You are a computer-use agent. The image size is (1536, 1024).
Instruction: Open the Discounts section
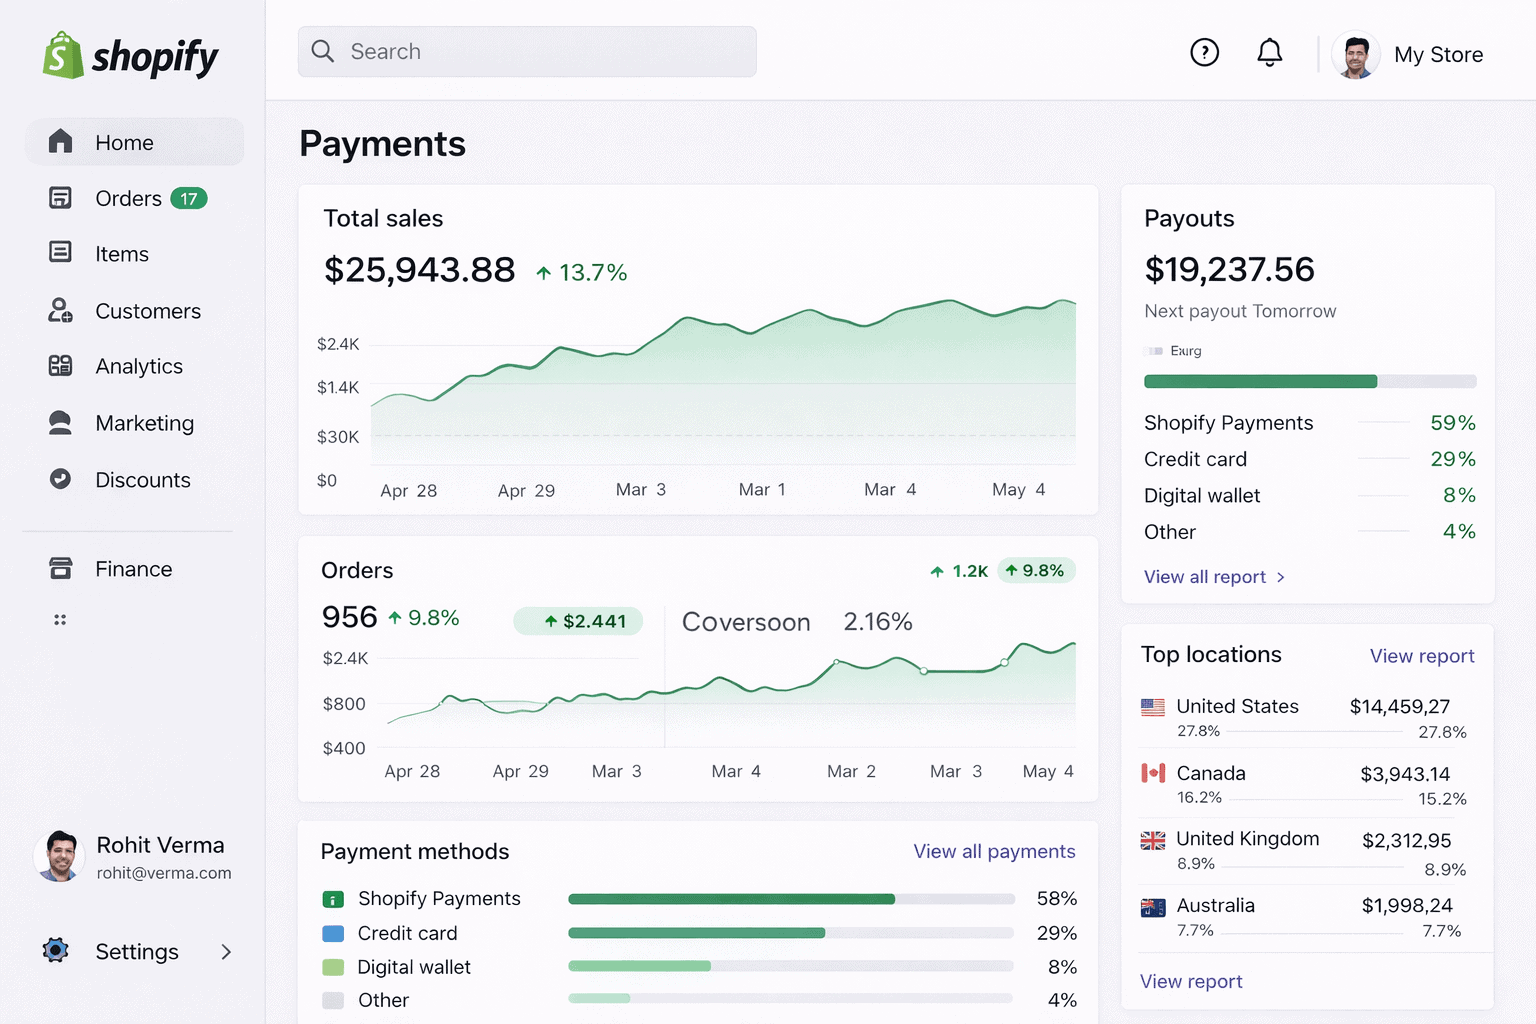point(60,479)
